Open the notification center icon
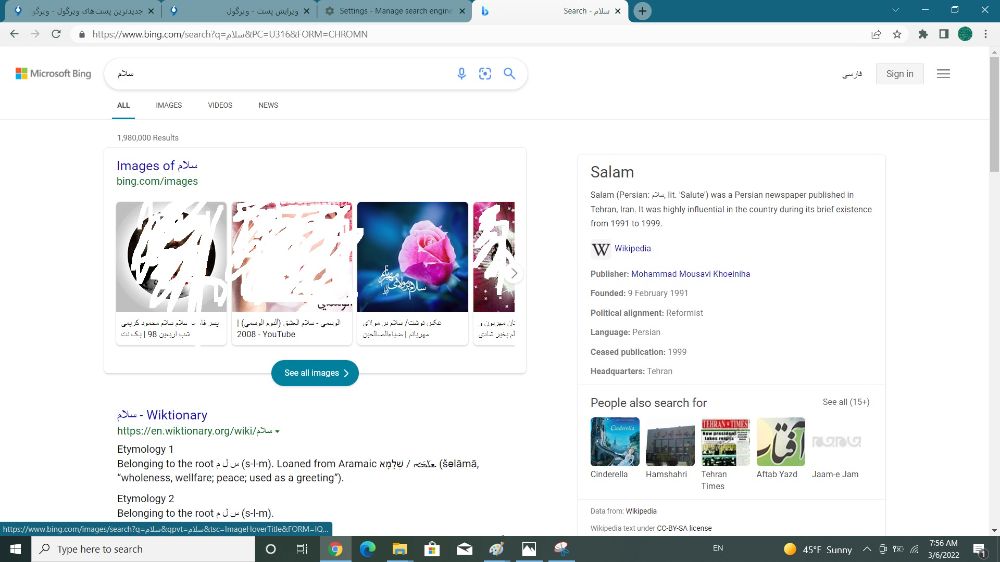 click(980, 549)
